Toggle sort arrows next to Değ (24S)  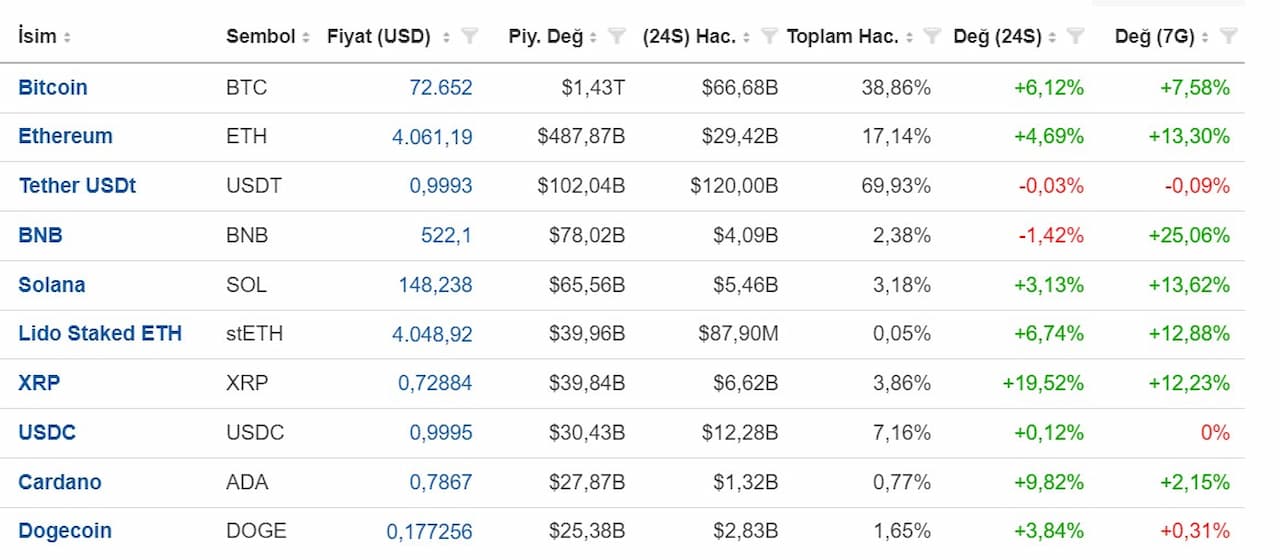pyautogui.click(x=1052, y=38)
